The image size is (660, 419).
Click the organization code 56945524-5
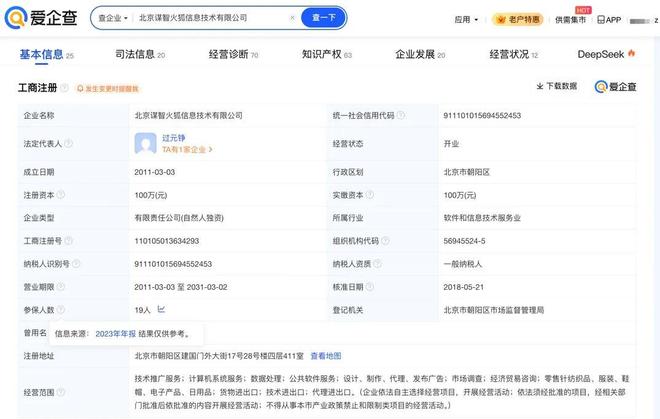click(x=464, y=241)
